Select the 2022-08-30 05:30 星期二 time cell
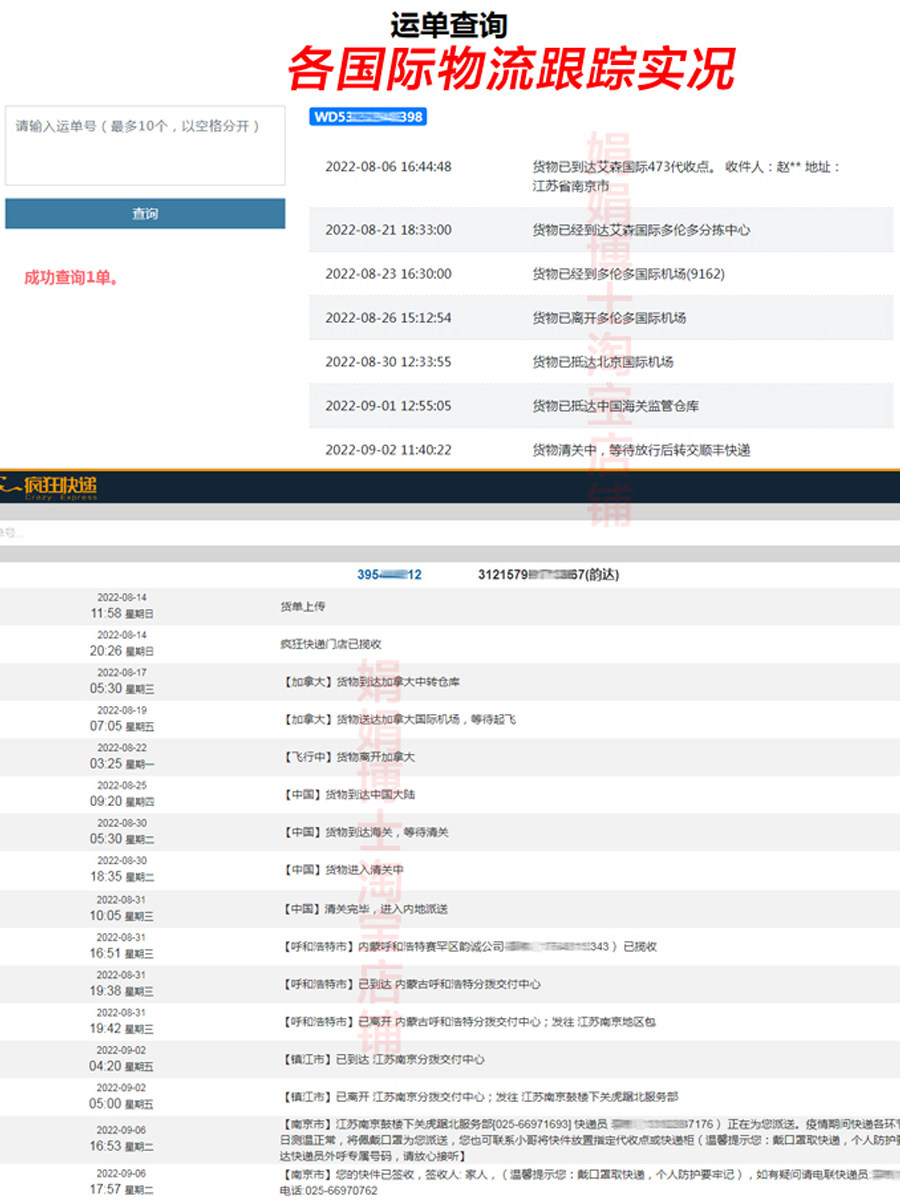 click(x=122, y=831)
